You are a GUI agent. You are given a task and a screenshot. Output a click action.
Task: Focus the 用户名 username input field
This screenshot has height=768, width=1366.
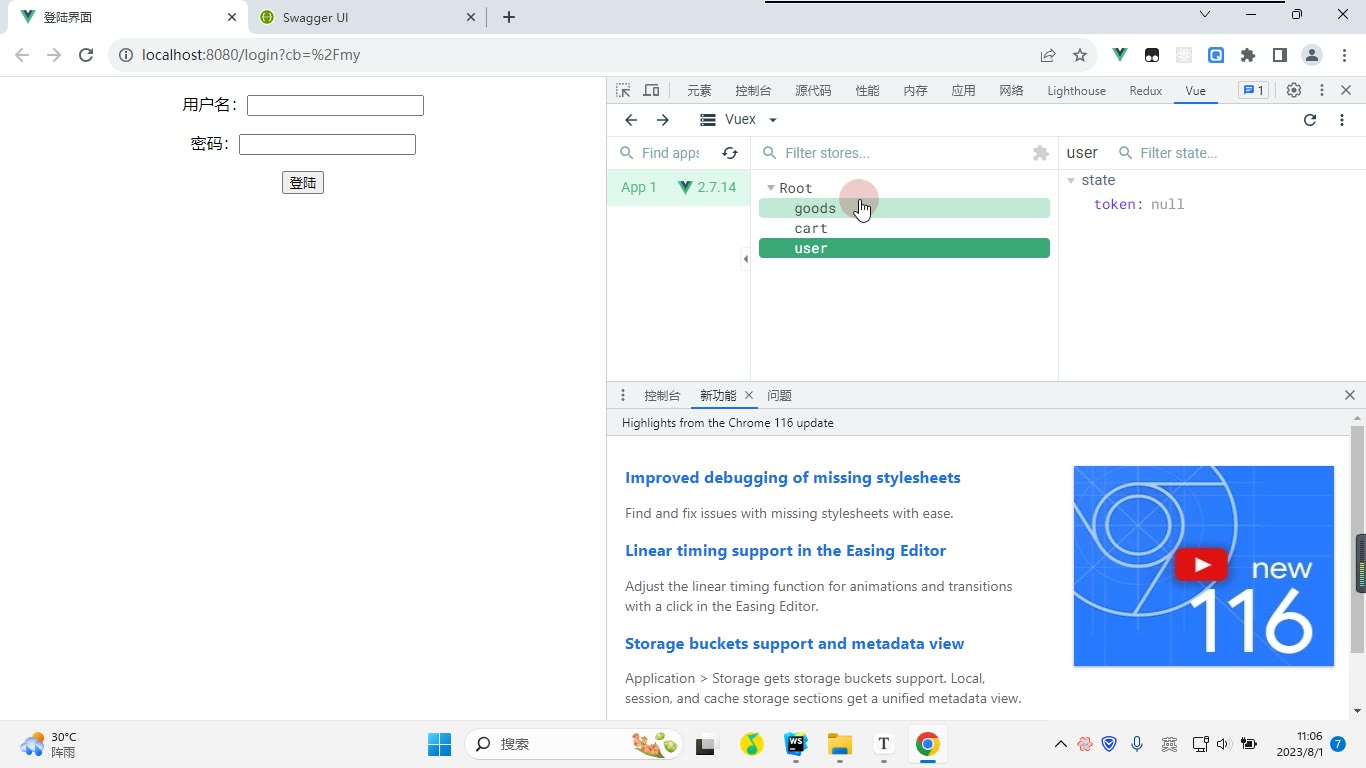(x=335, y=105)
